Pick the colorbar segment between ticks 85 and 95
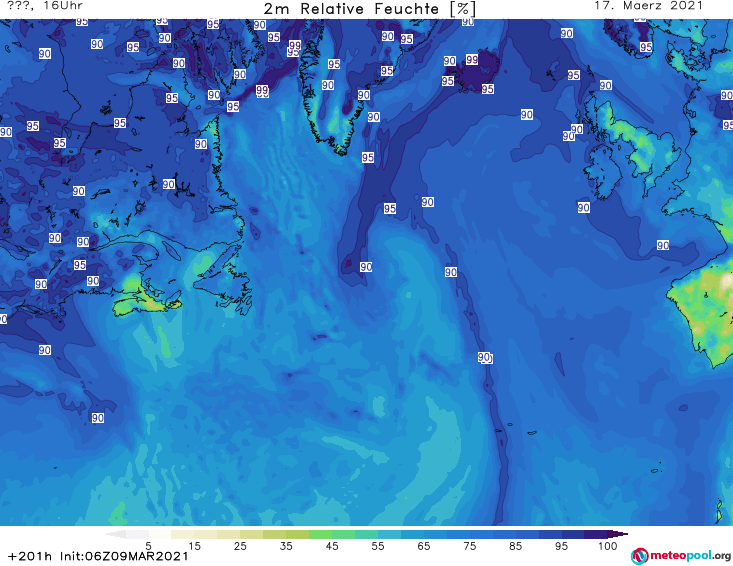 538,534
